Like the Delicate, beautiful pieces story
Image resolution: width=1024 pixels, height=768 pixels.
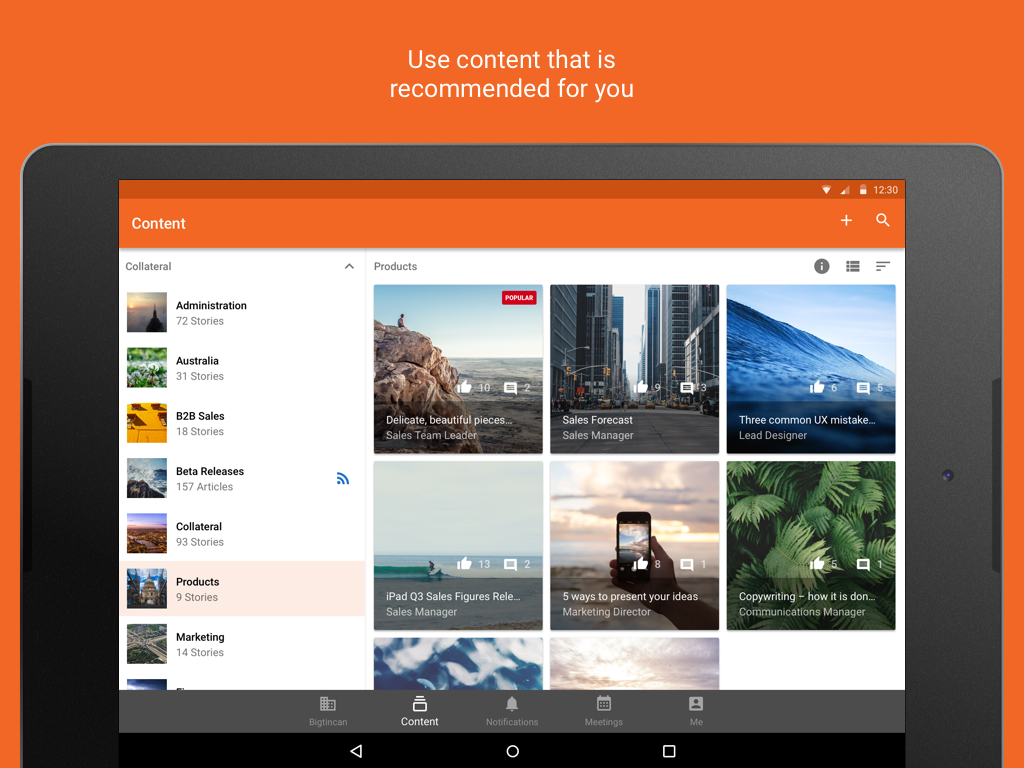pyautogui.click(x=464, y=387)
